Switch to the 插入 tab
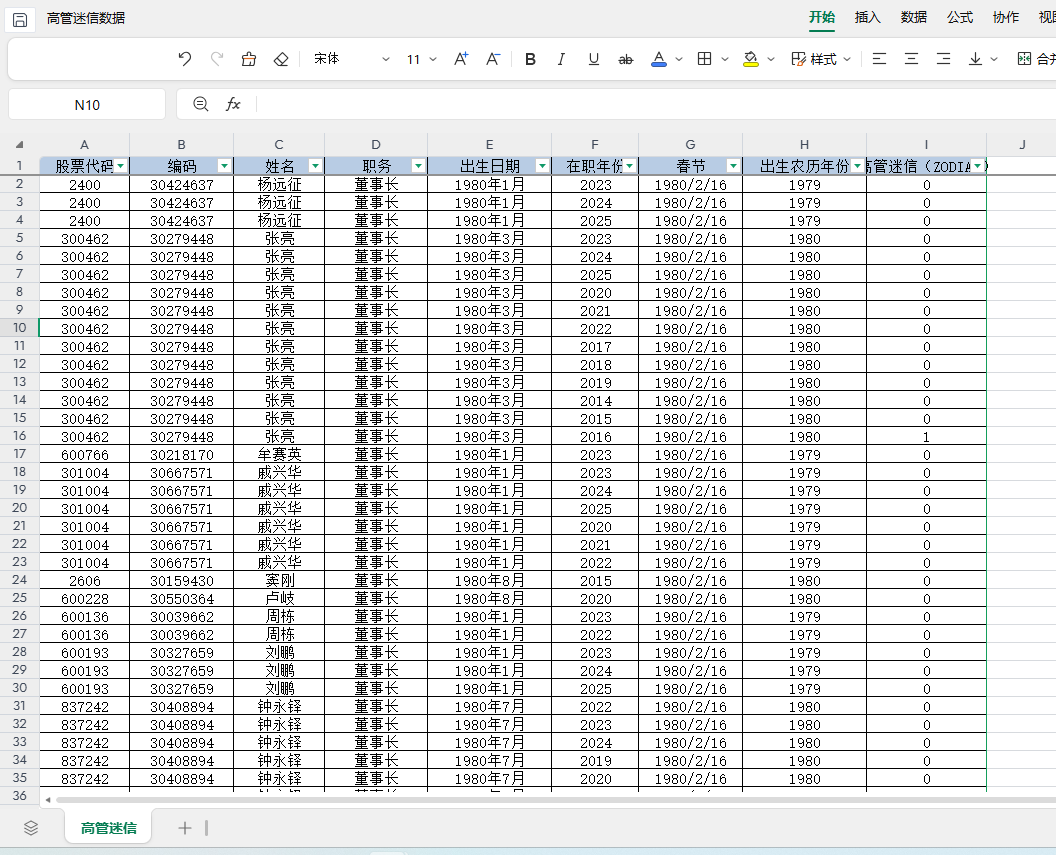This screenshot has height=855, width=1056. point(867,18)
